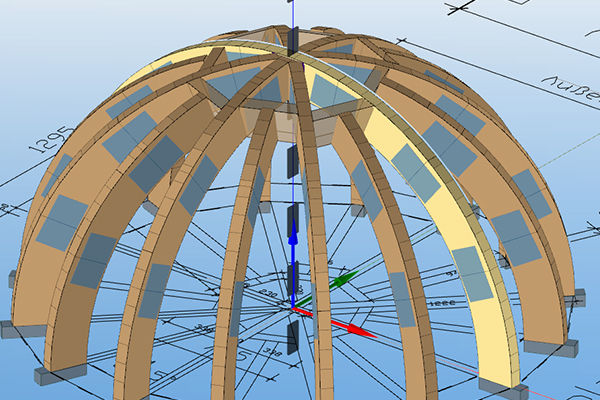
Task: Select the gray footing at far right edge
Action: pos(575,298)
